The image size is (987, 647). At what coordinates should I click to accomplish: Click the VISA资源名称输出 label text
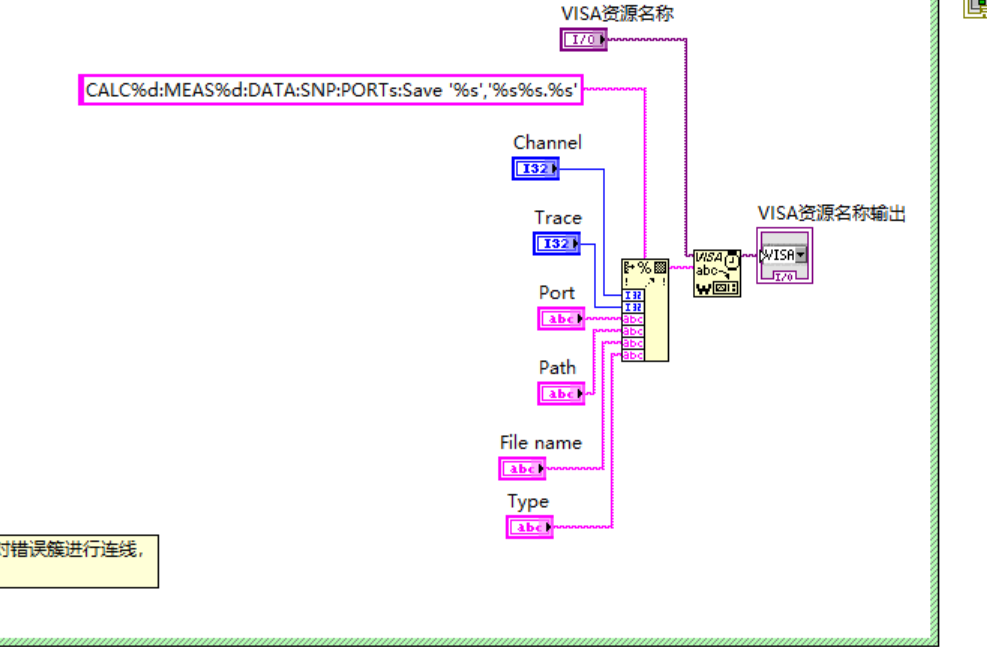click(831, 213)
